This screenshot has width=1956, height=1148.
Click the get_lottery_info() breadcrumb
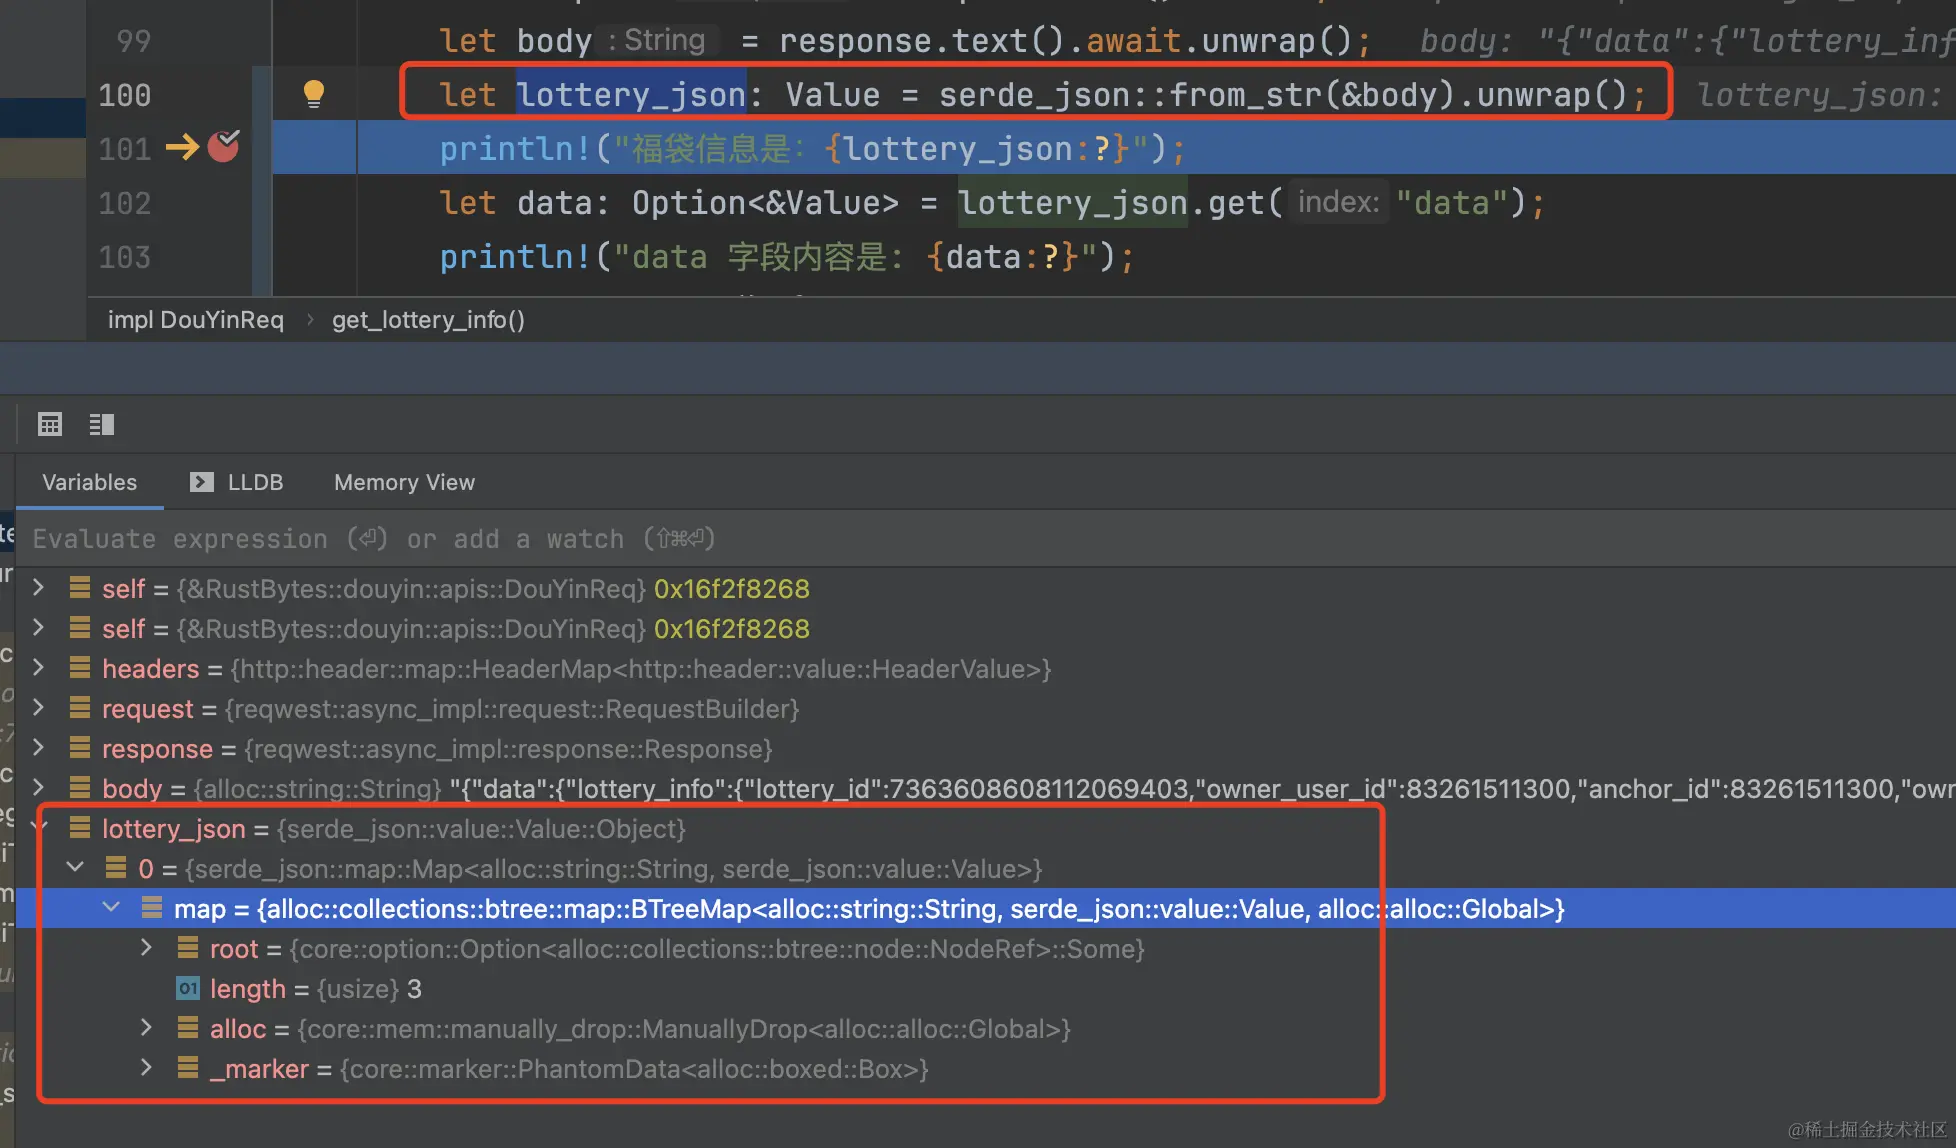428,320
